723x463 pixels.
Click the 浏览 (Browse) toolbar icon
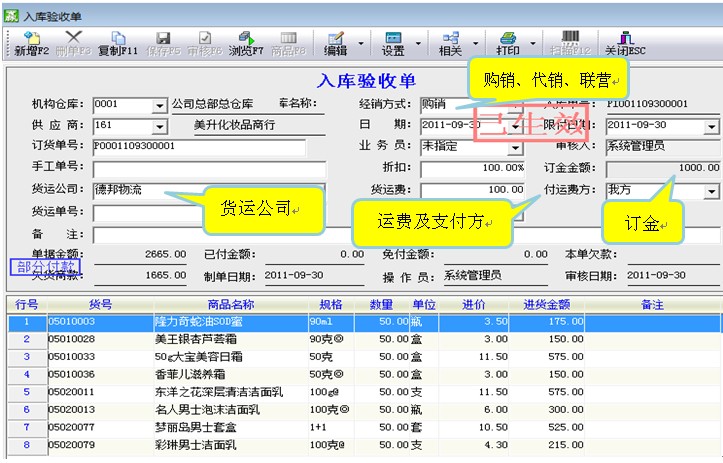tap(246, 43)
